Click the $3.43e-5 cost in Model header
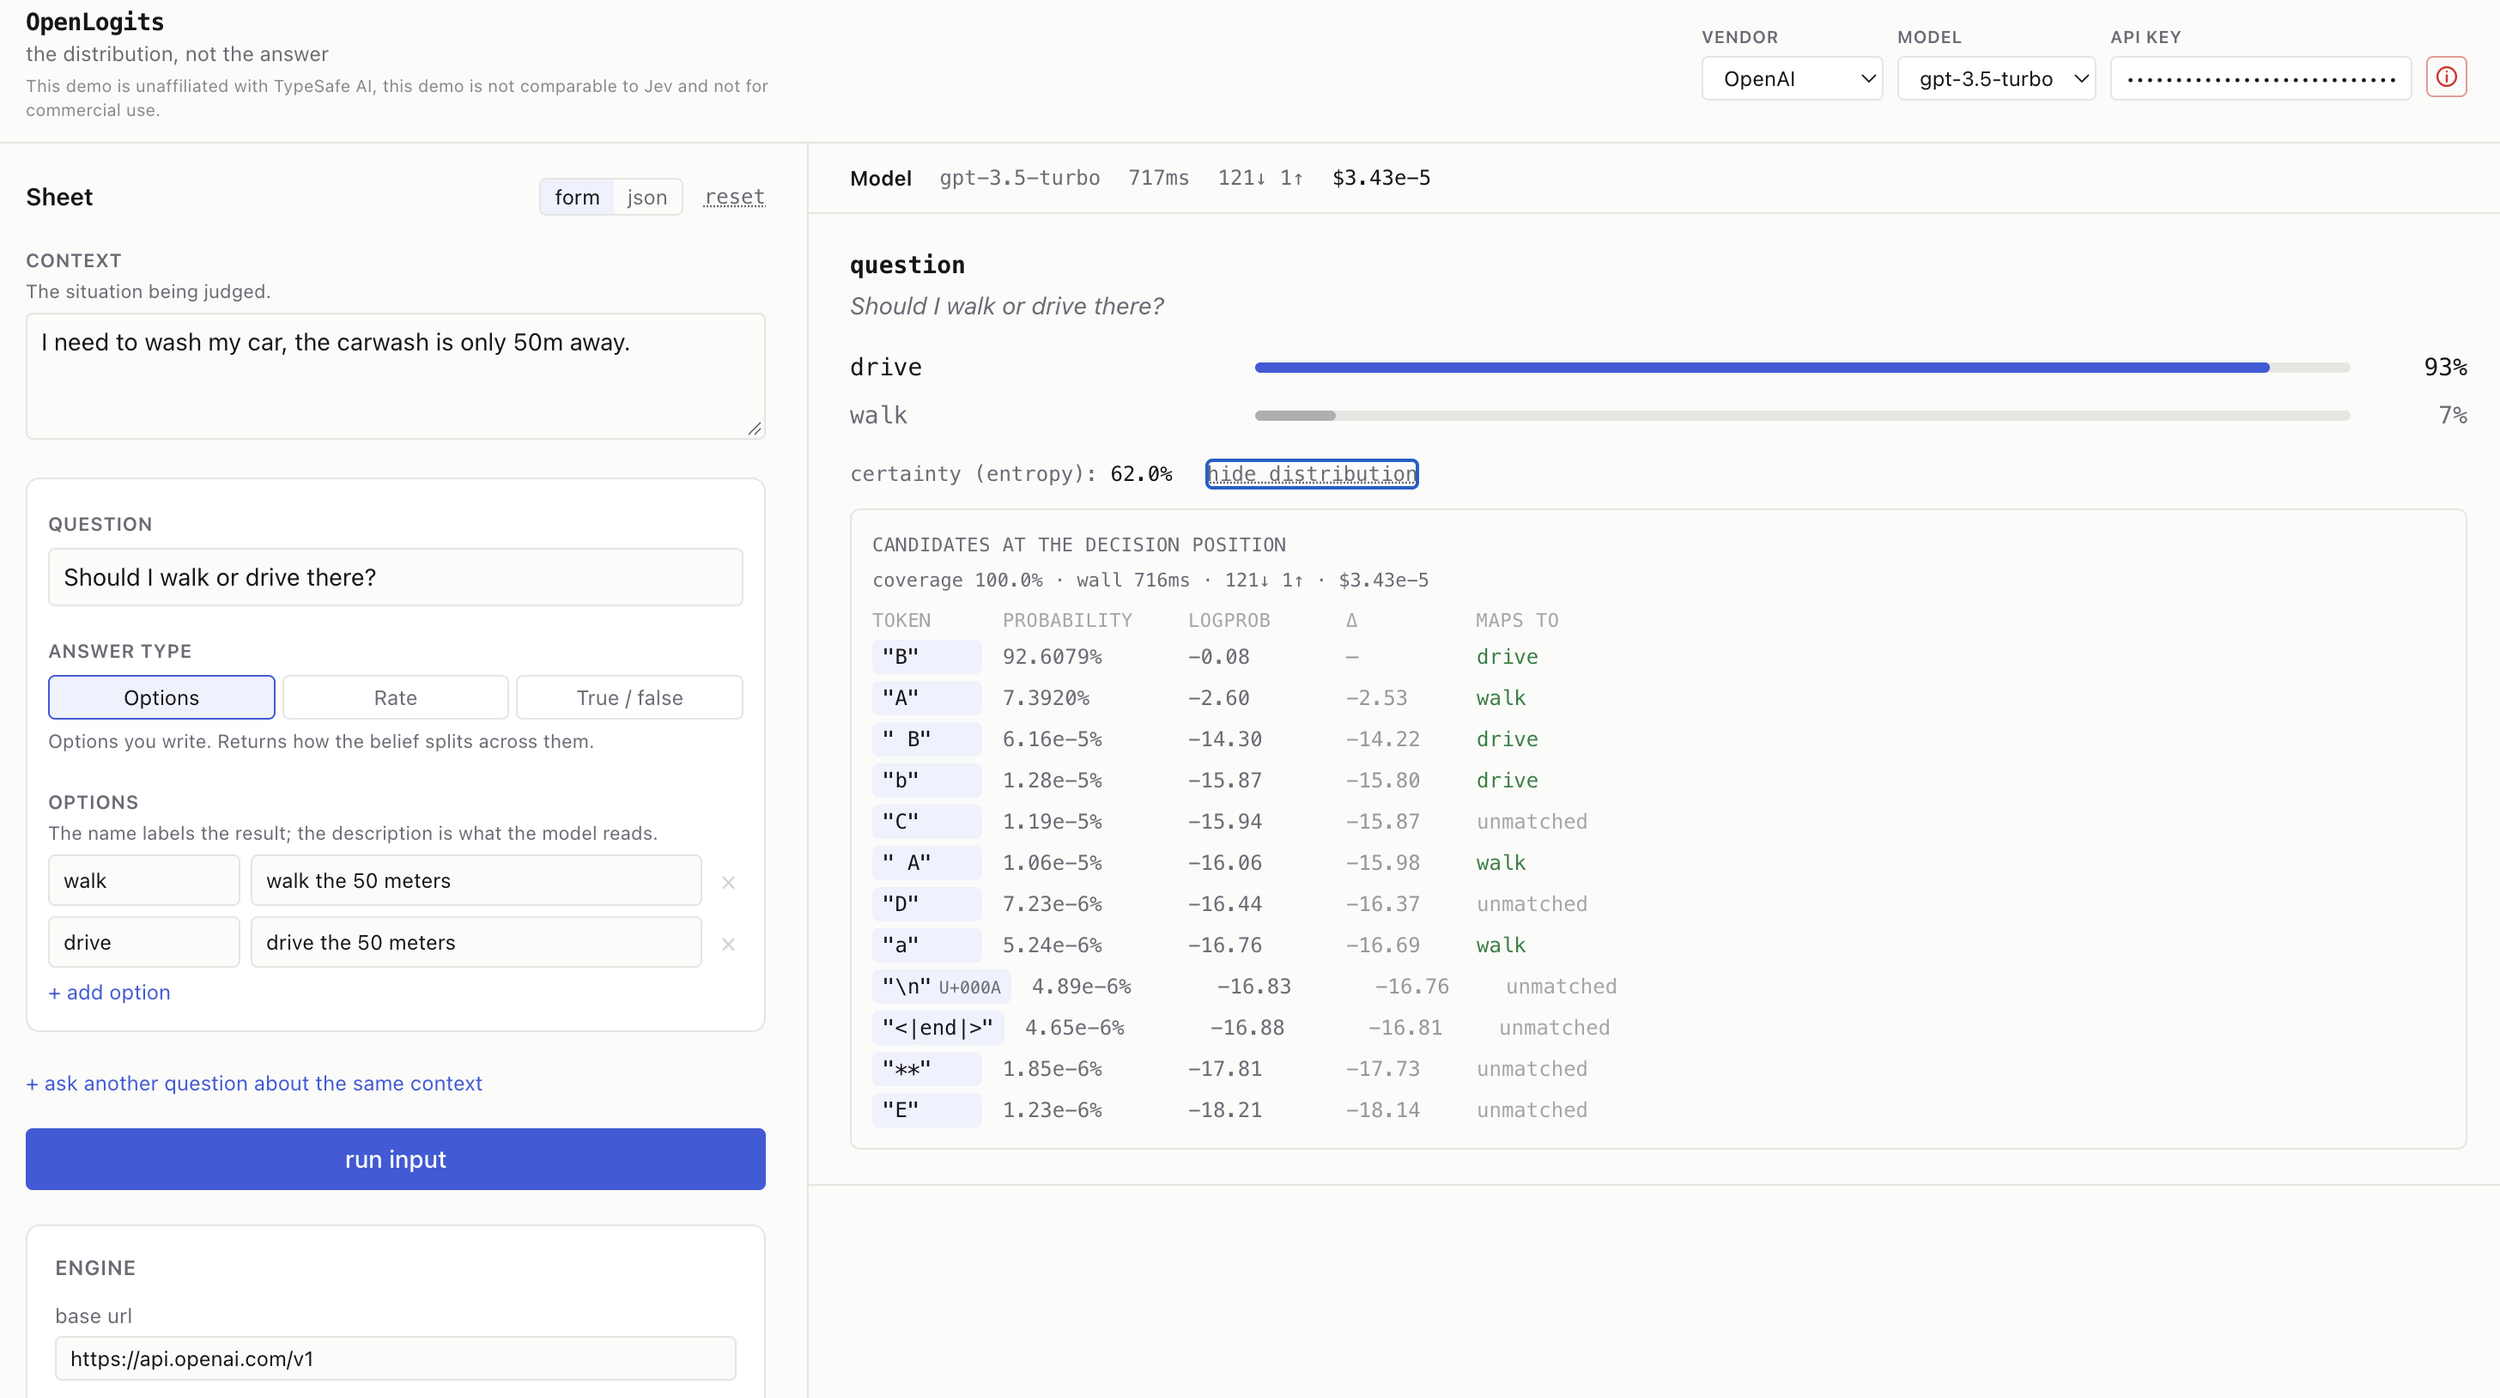2500x1398 pixels. (1381, 178)
